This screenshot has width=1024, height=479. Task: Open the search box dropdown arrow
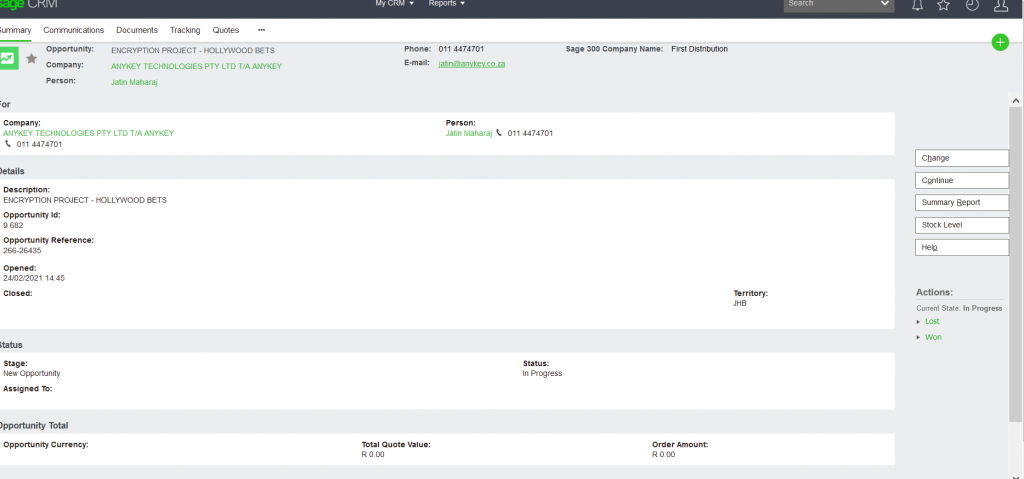pos(884,5)
